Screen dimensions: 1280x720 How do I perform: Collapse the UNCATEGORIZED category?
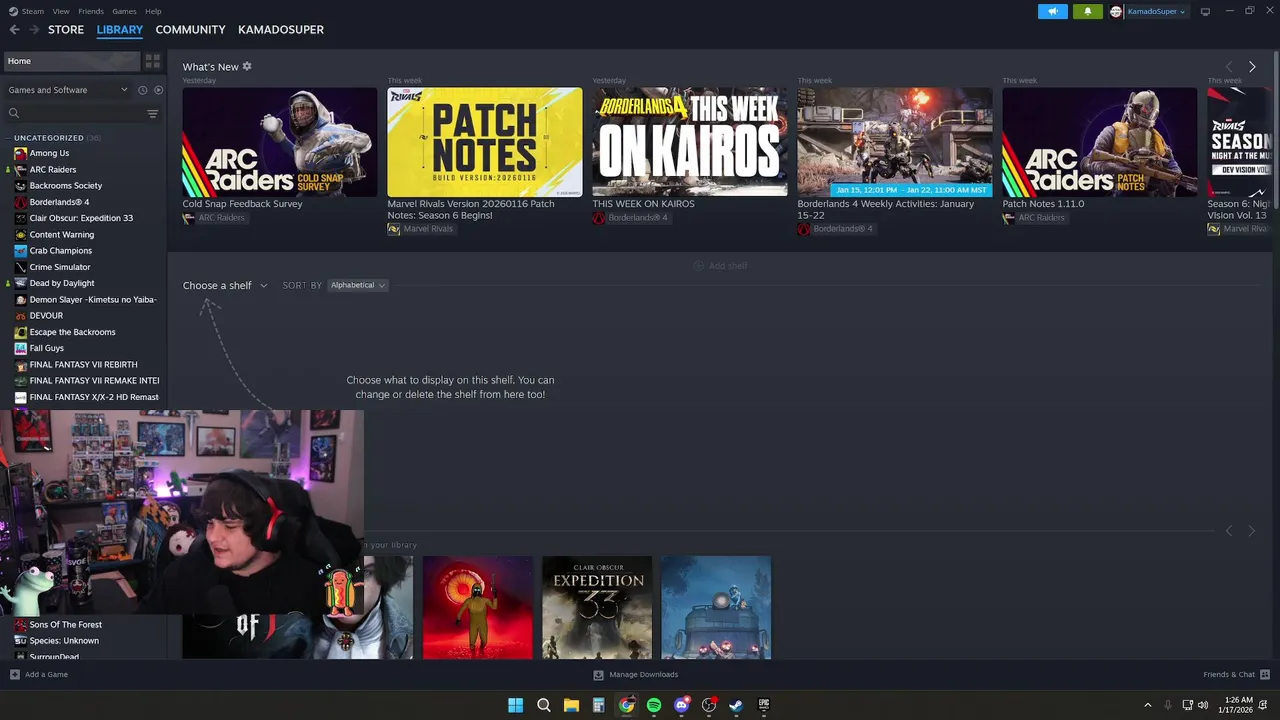coord(49,138)
